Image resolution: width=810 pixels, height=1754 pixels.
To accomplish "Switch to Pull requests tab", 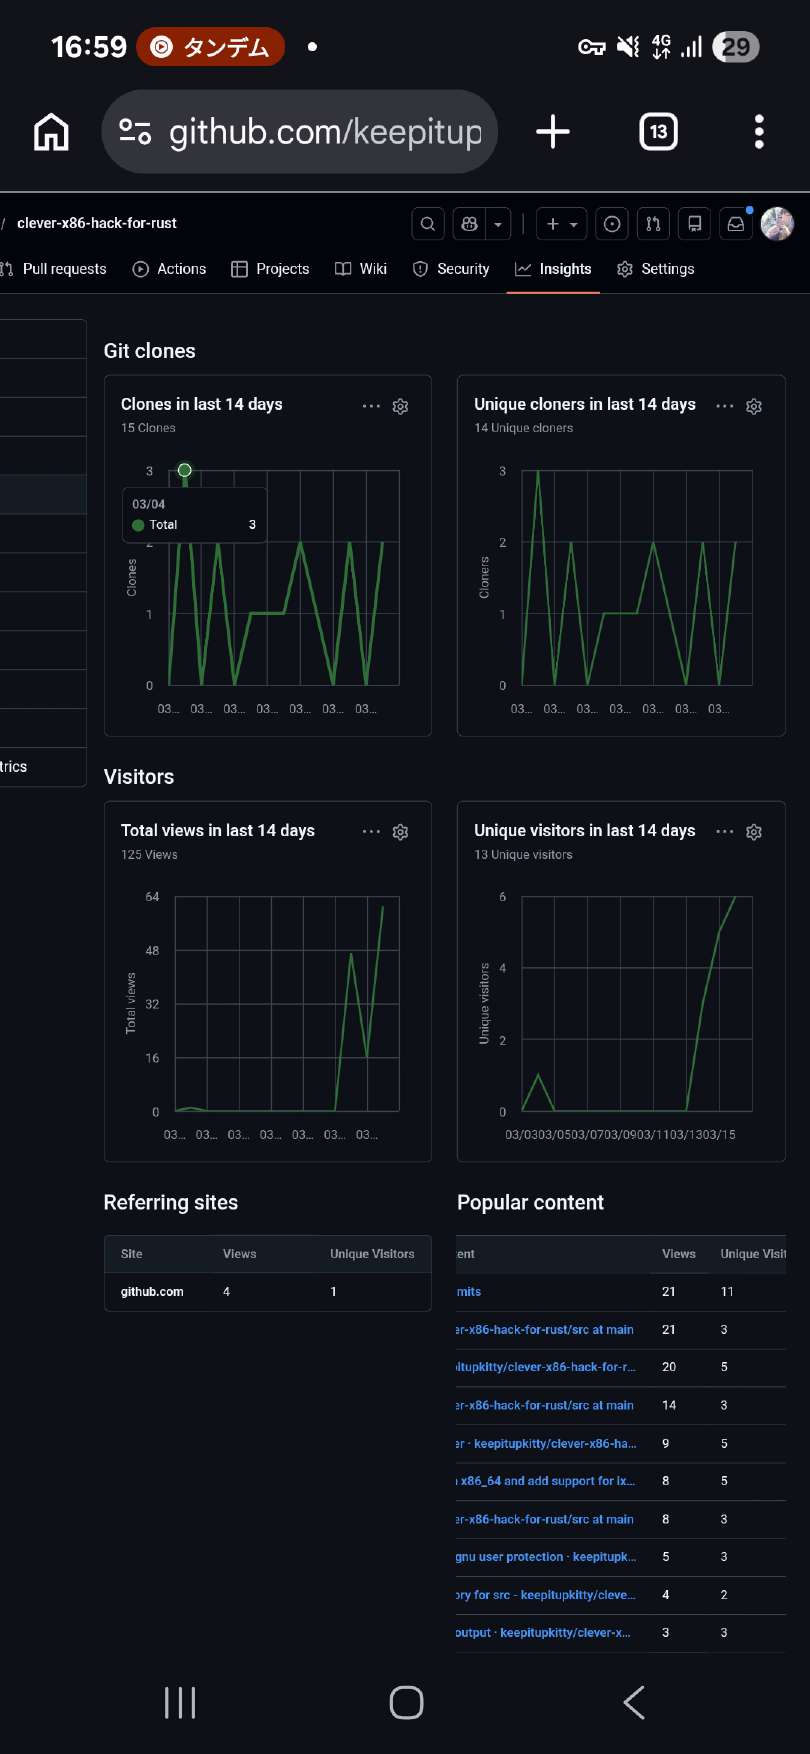I will tap(54, 269).
